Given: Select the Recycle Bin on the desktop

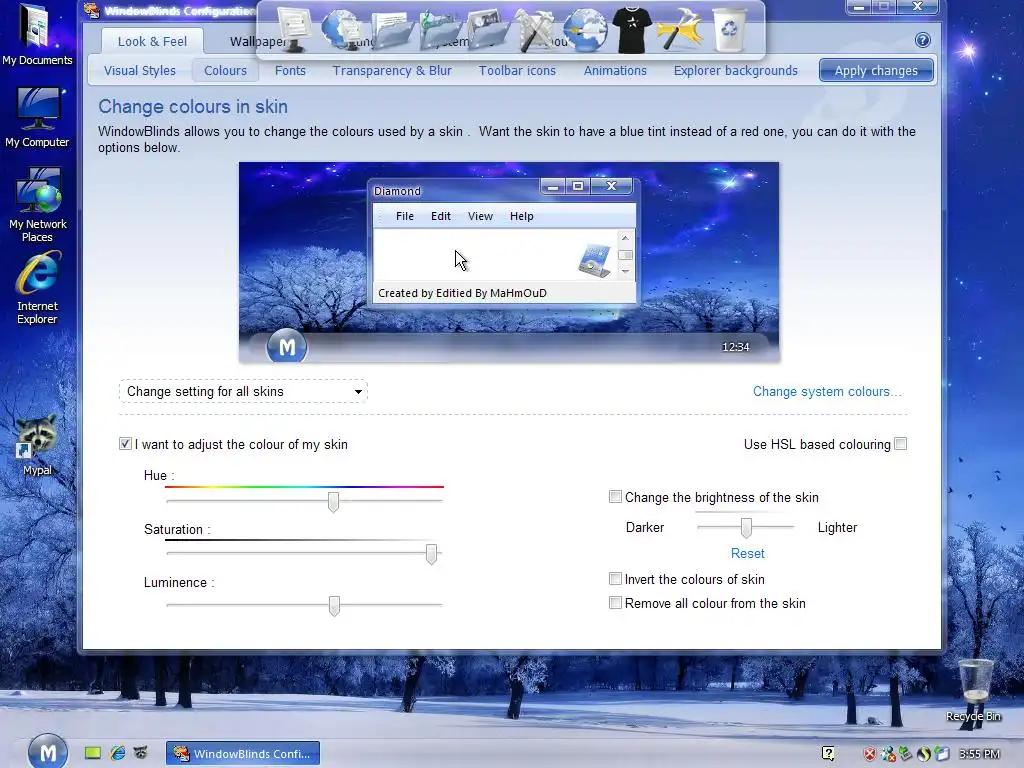Looking at the screenshot, I should pyautogui.click(x=974, y=691).
